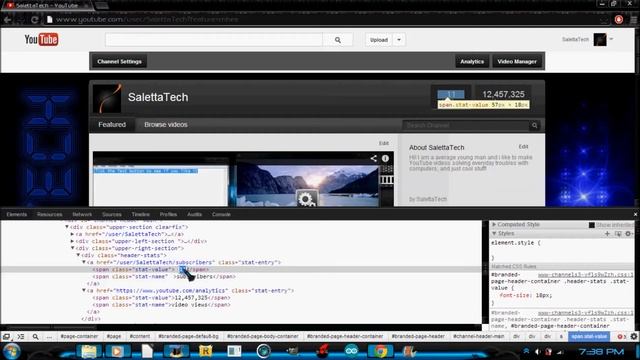The width and height of the screenshot is (640, 360).
Task: Open the Profiles DevTools tab
Action: (168, 214)
